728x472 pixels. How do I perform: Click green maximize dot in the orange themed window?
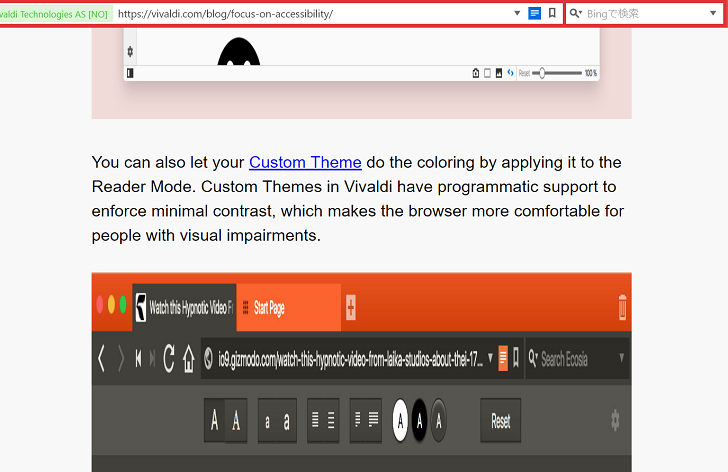click(x=123, y=305)
